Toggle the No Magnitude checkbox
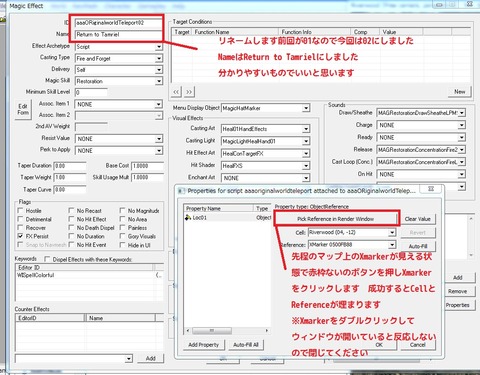The width and height of the screenshot is (480, 375). pyautogui.click(x=122, y=211)
